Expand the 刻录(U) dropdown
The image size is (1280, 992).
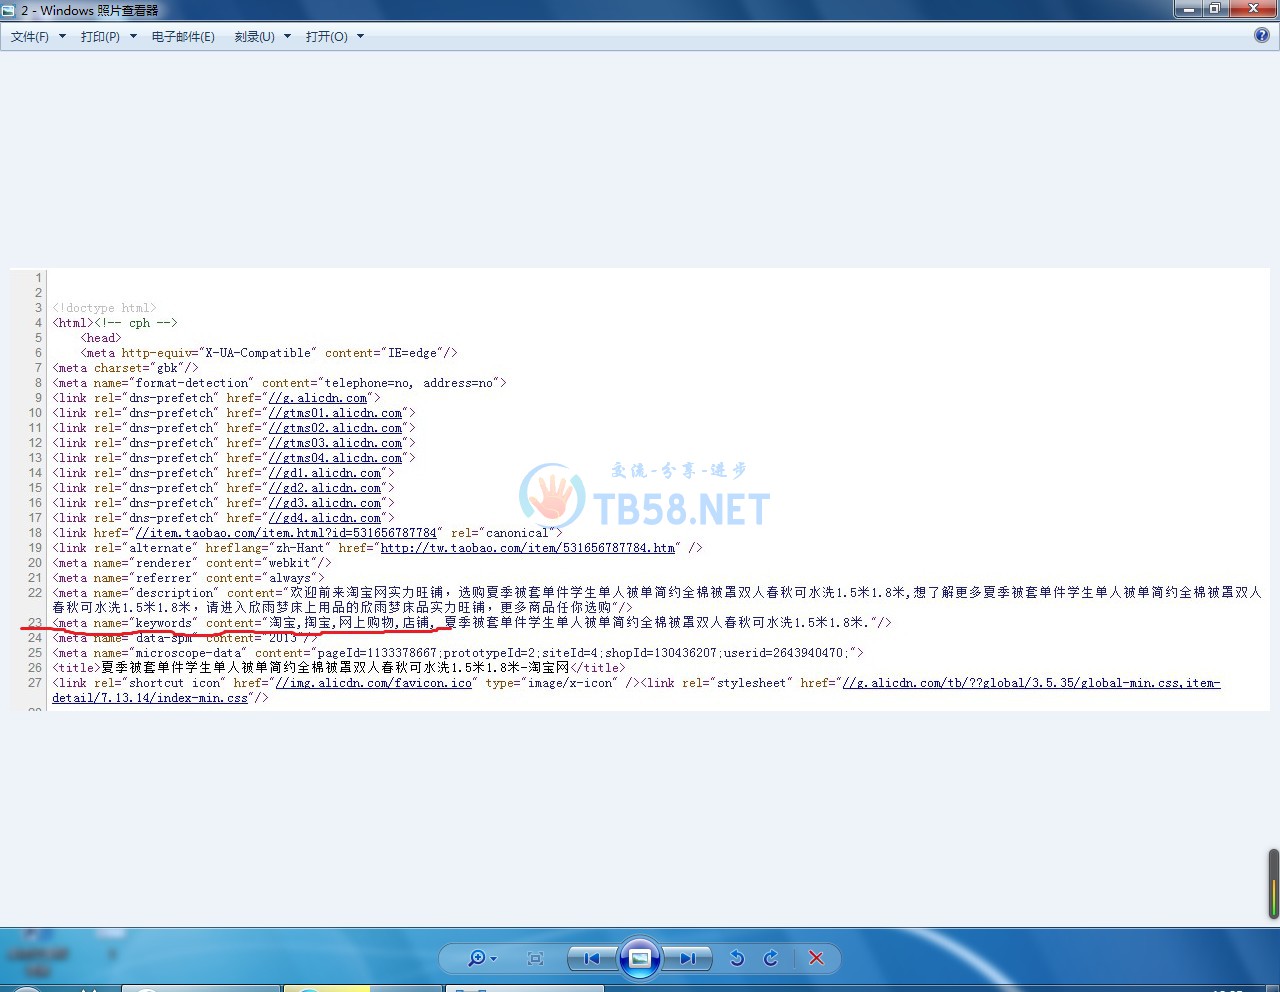coord(262,36)
